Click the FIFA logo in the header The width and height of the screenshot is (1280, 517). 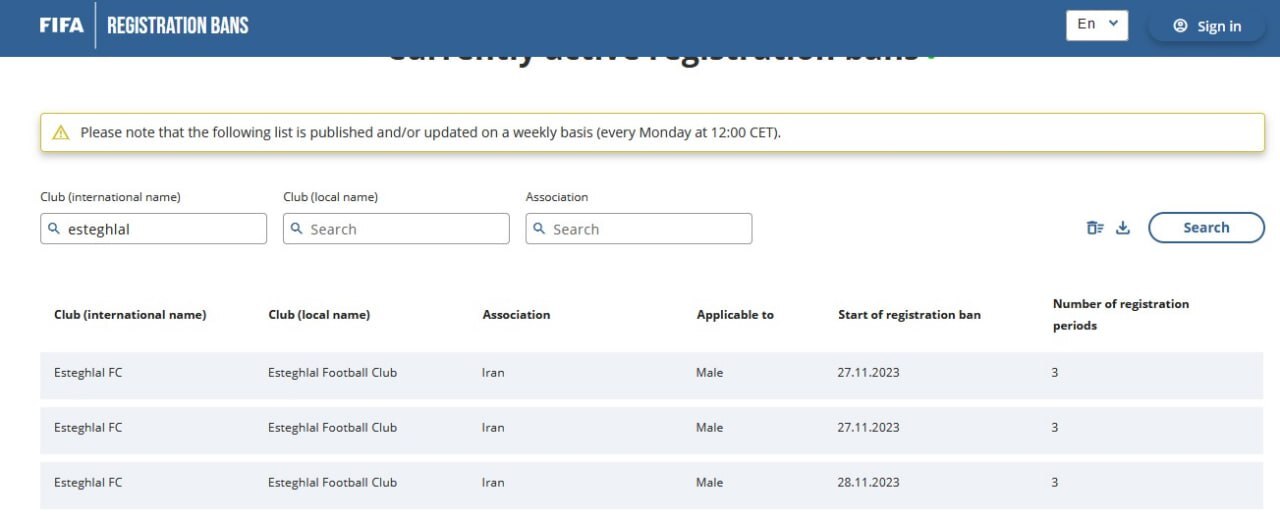(62, 25)
